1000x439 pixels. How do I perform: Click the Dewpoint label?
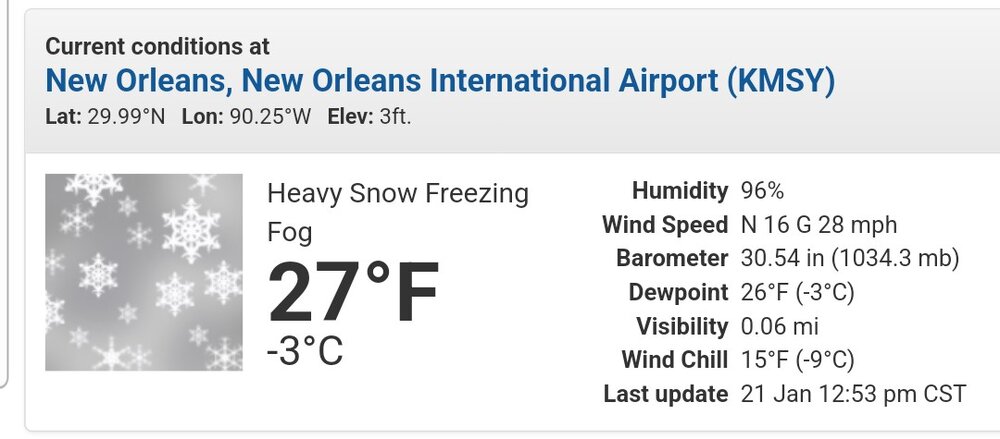(679, 293)
